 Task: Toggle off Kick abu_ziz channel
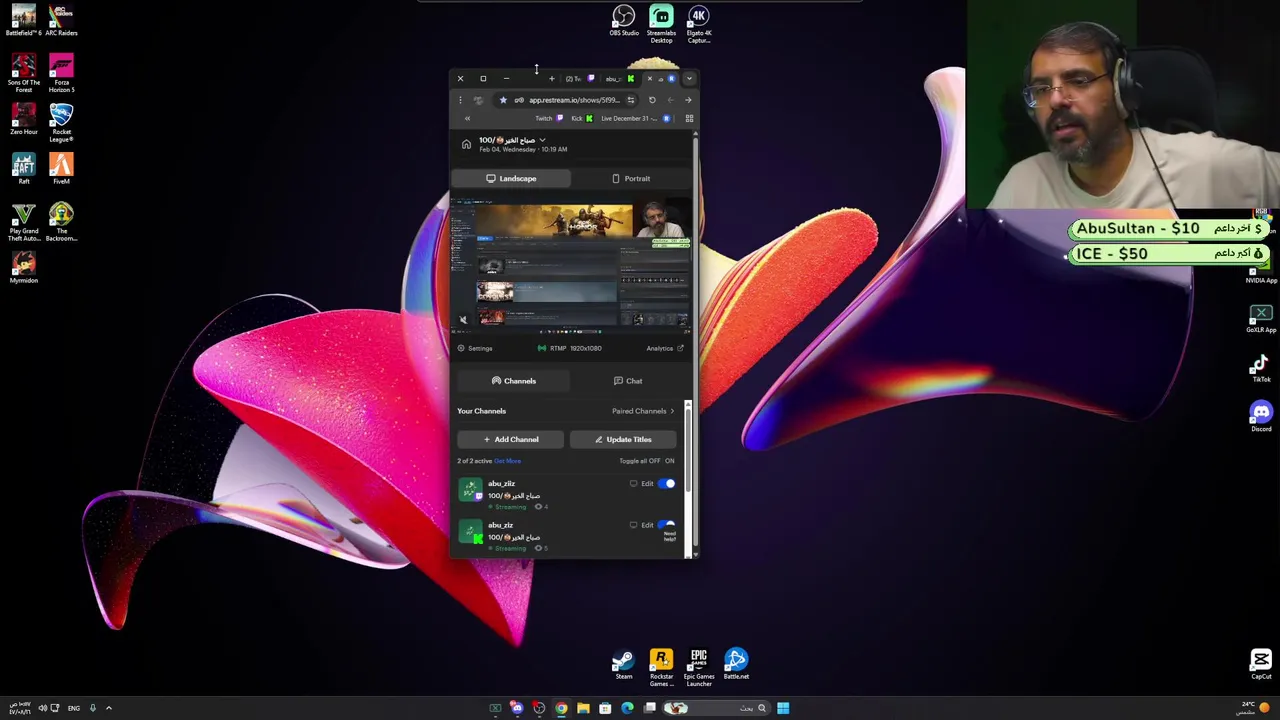(666, 524)
